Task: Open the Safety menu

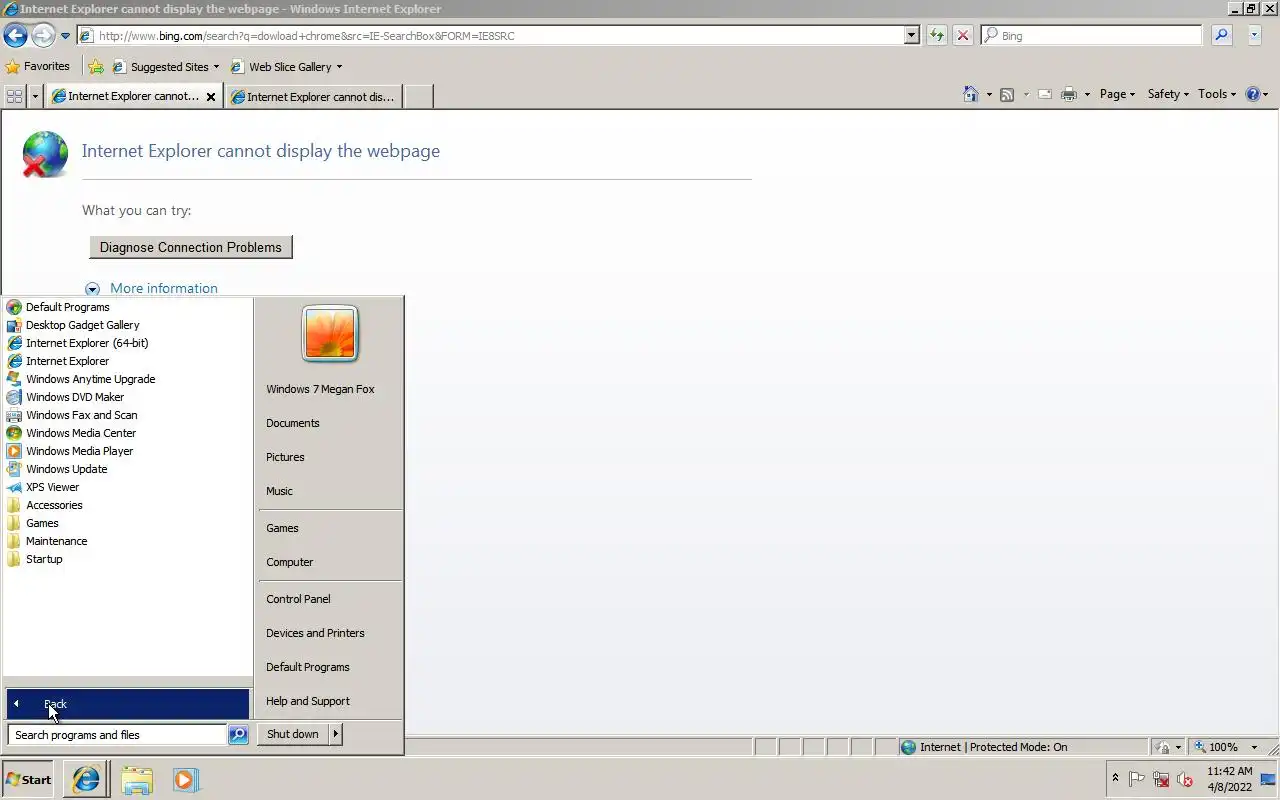Action: click(1167, 94)
